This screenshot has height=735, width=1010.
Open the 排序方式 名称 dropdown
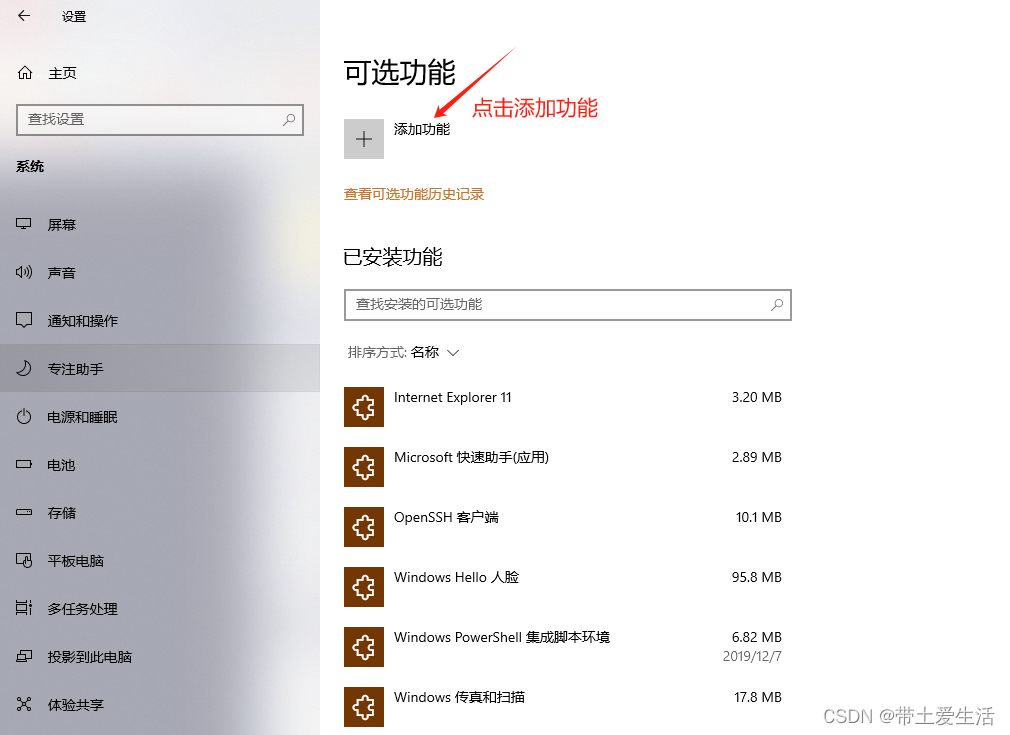point(403,352)
